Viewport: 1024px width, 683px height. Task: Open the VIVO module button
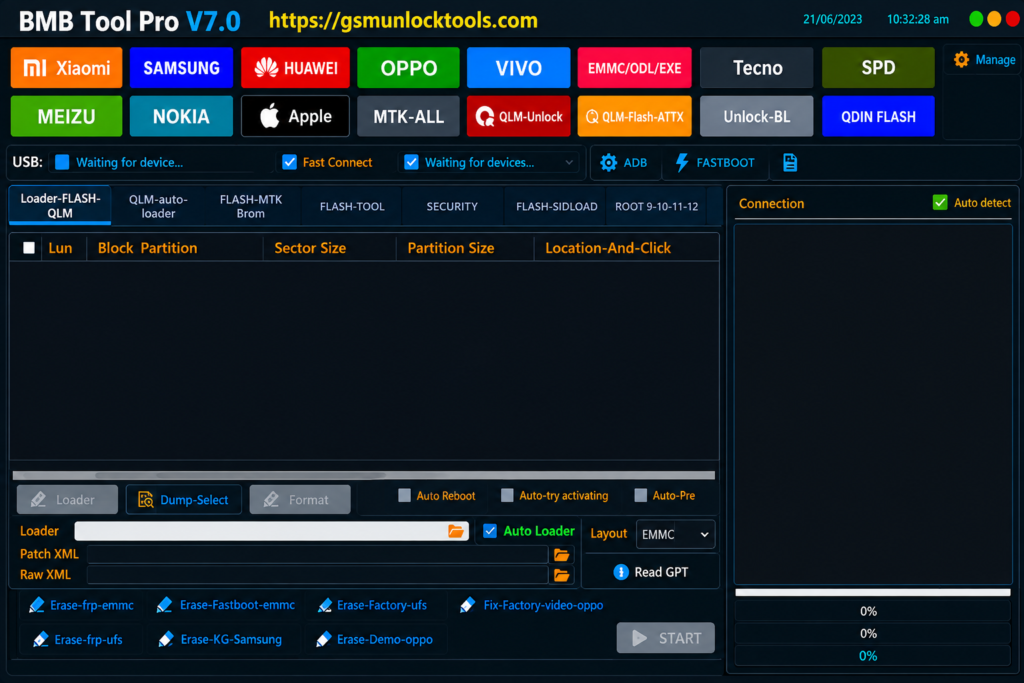click(x=519, y=68)
